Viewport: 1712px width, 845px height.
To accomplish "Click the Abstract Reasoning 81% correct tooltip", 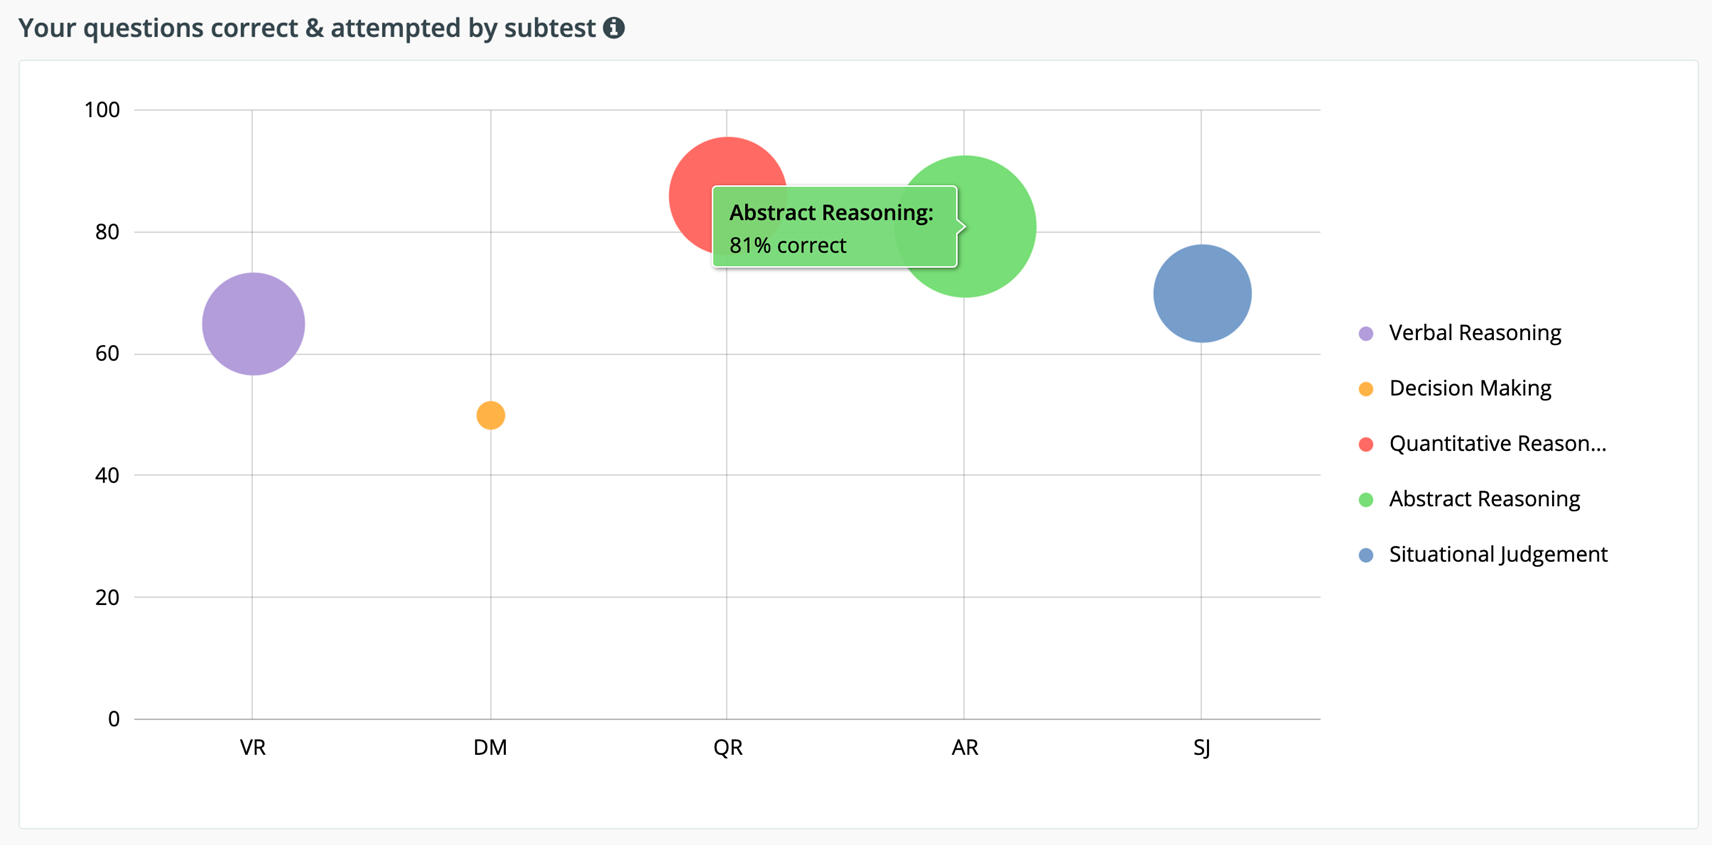I will [834, 228].
